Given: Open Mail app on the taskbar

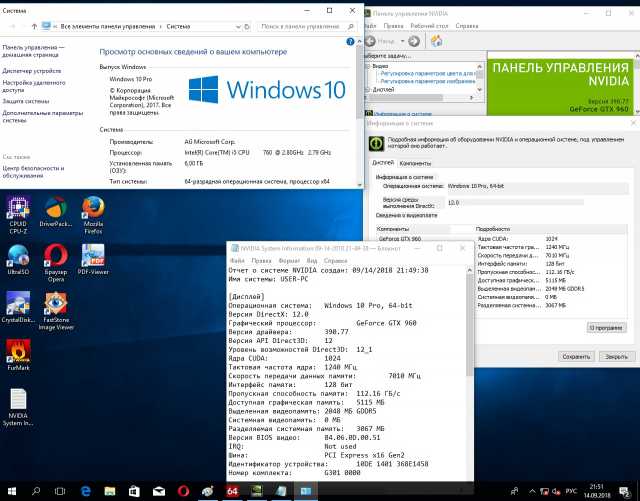Looking at the screenshot, I should click(x=159, y=491).
